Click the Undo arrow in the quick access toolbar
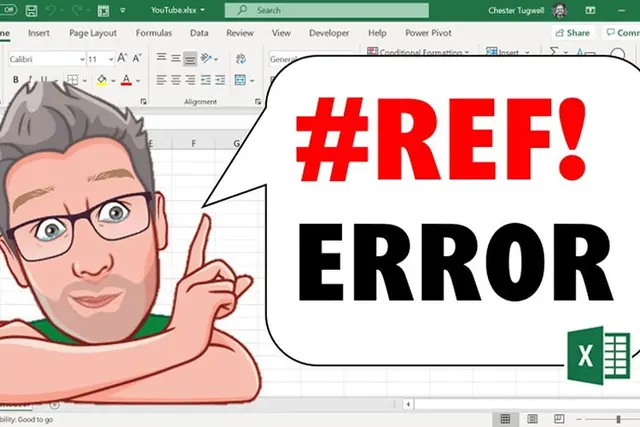 [x=50, y=10]
